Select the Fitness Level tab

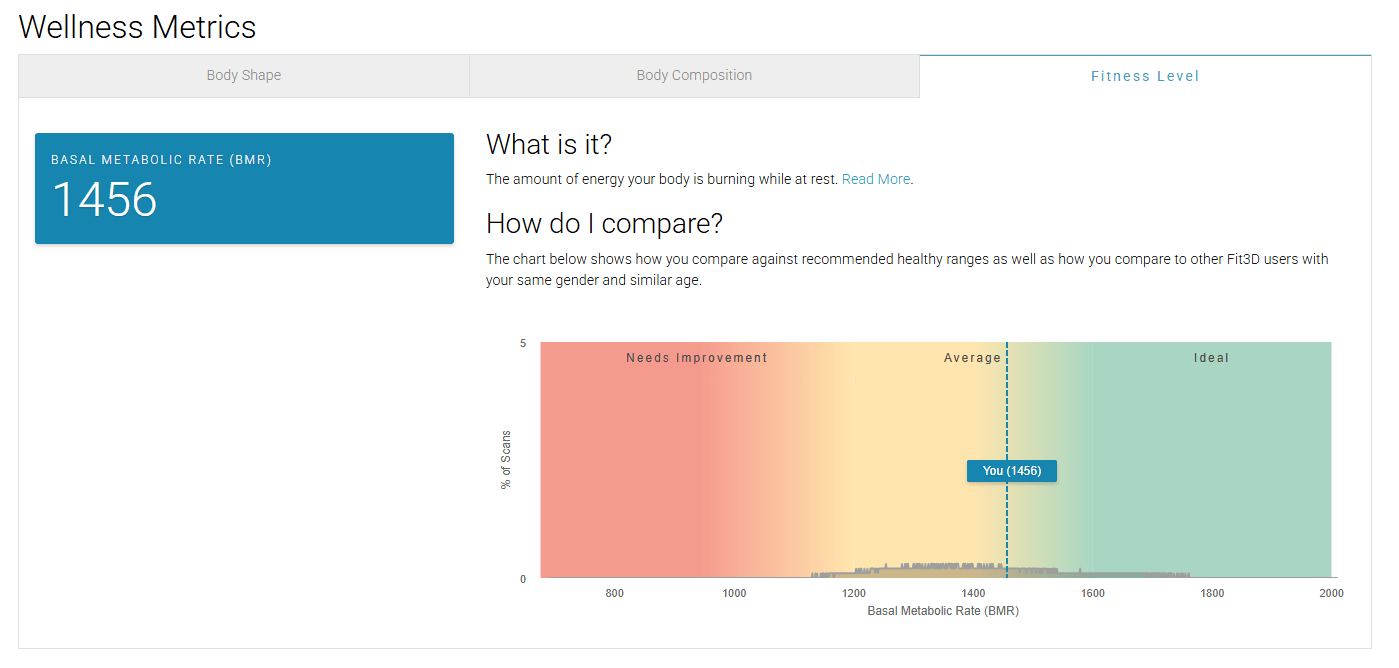pos(1145,76)
